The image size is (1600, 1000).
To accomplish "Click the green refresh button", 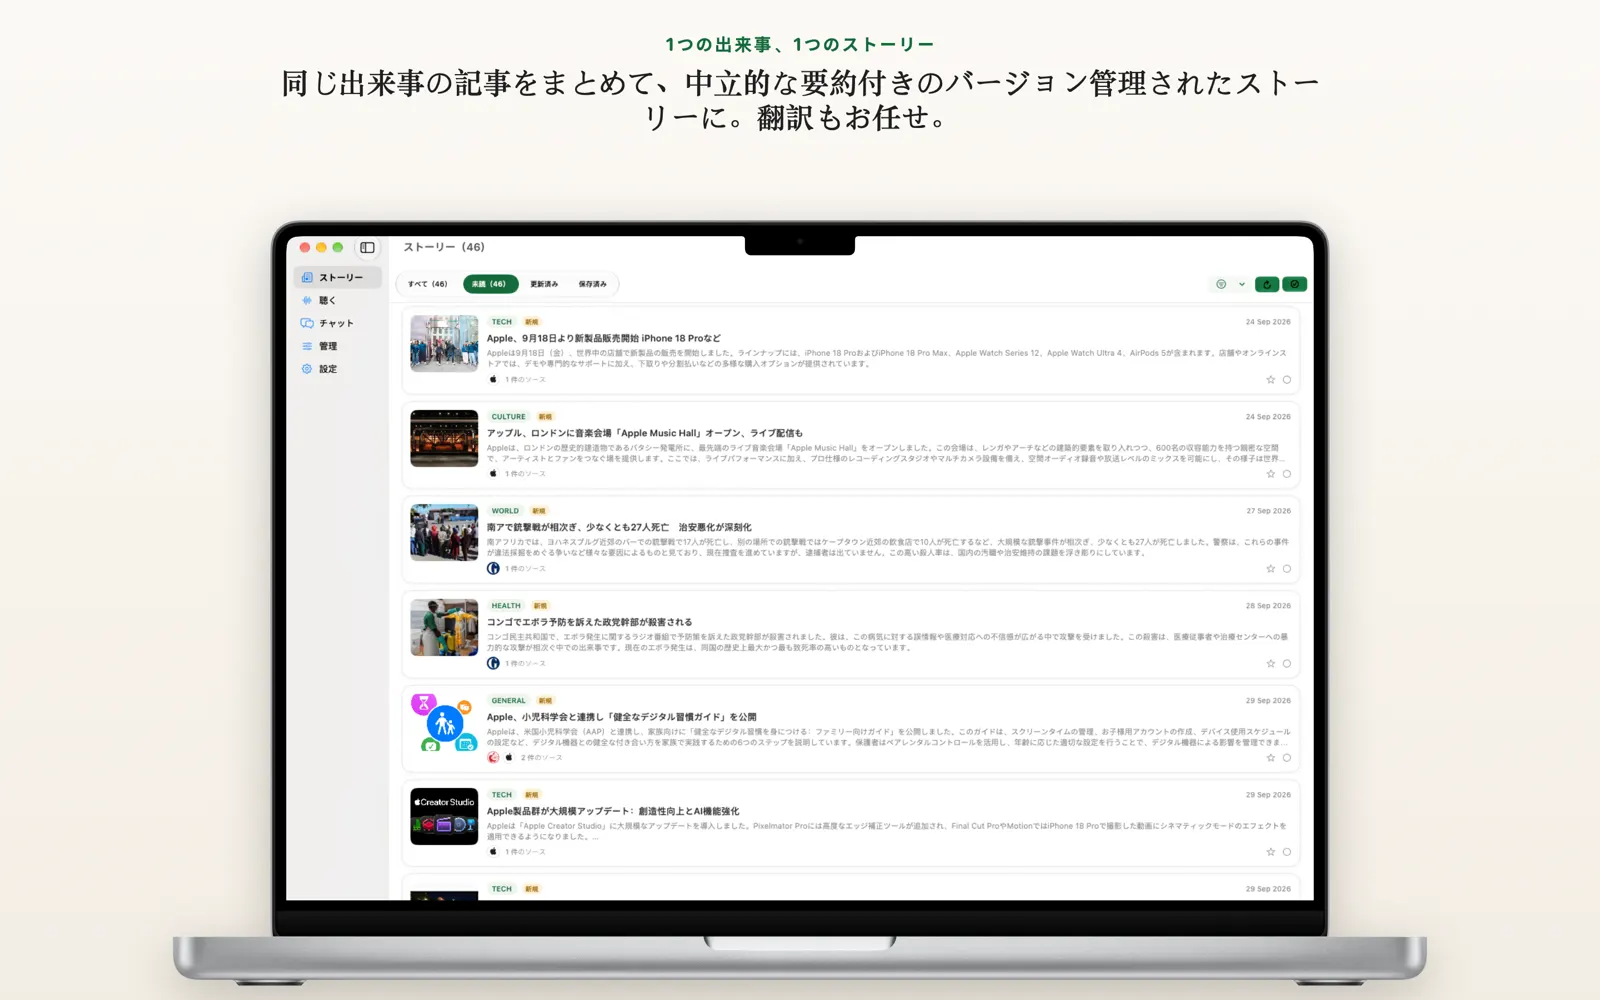I will (1267, 284).
